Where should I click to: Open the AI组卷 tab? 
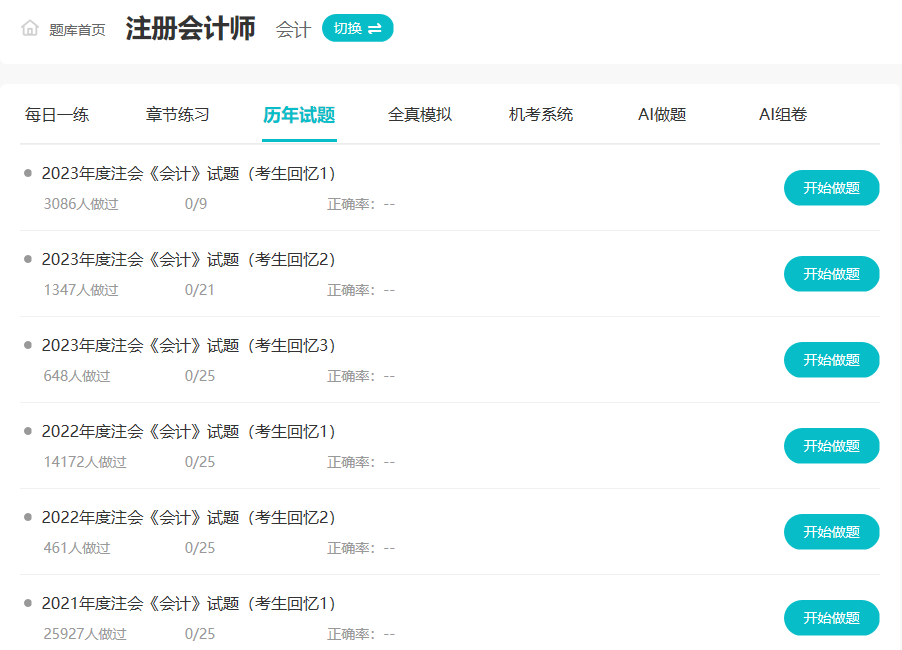(x=783, y=115)
